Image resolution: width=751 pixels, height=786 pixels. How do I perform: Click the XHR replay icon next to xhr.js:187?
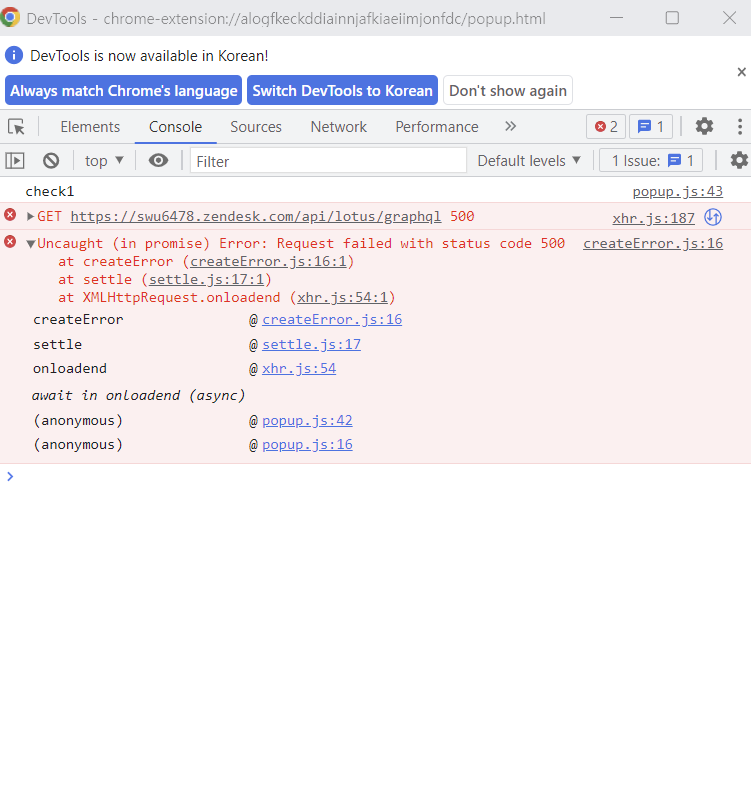(713, 218)
